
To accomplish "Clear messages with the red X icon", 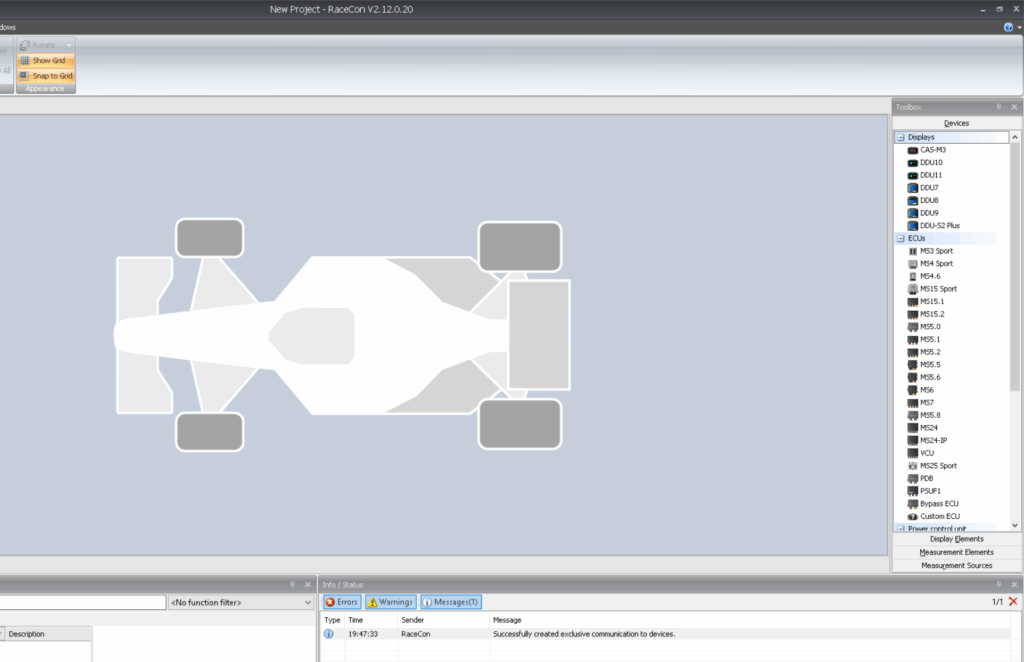I will tap(1013, 602).
